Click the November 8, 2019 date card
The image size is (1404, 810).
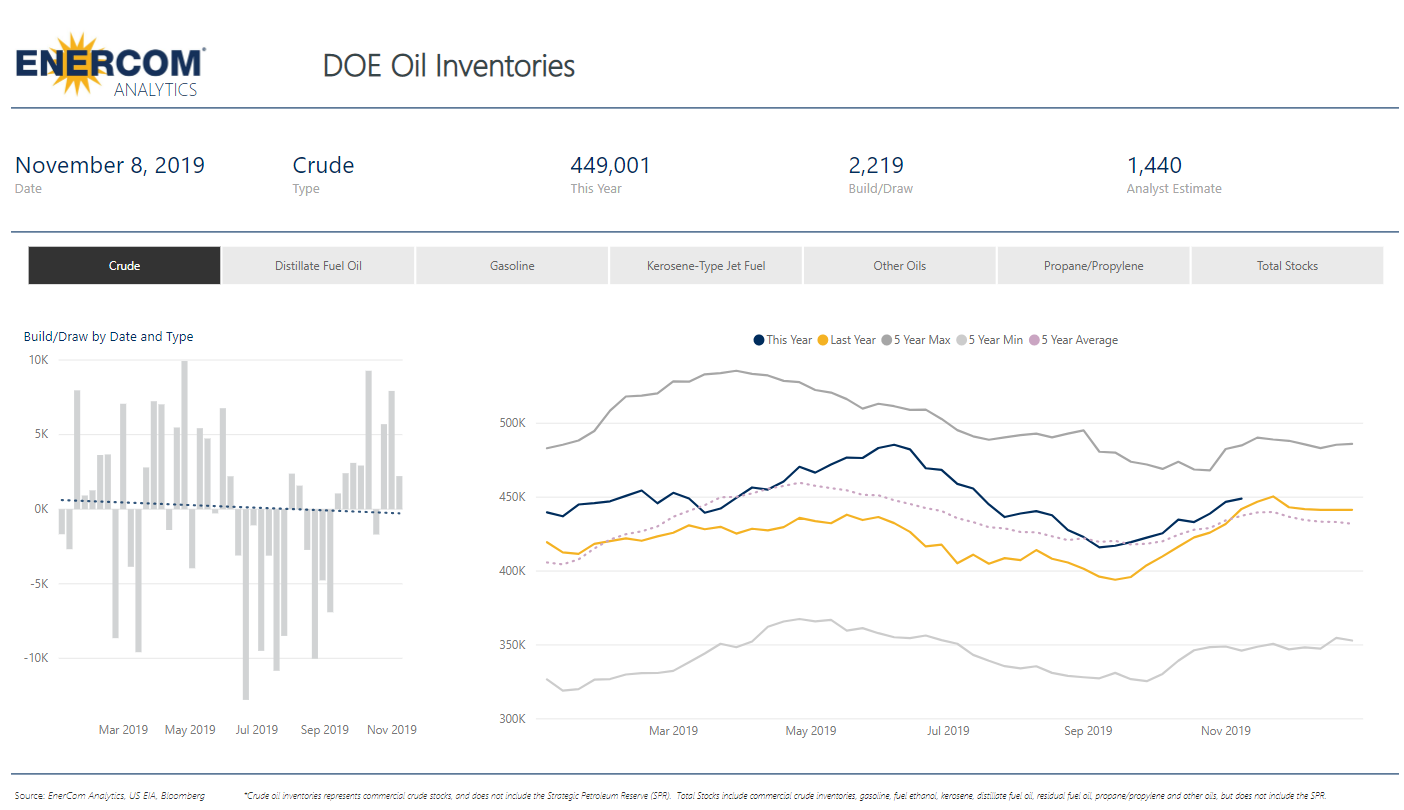click(x=110, y=166)
